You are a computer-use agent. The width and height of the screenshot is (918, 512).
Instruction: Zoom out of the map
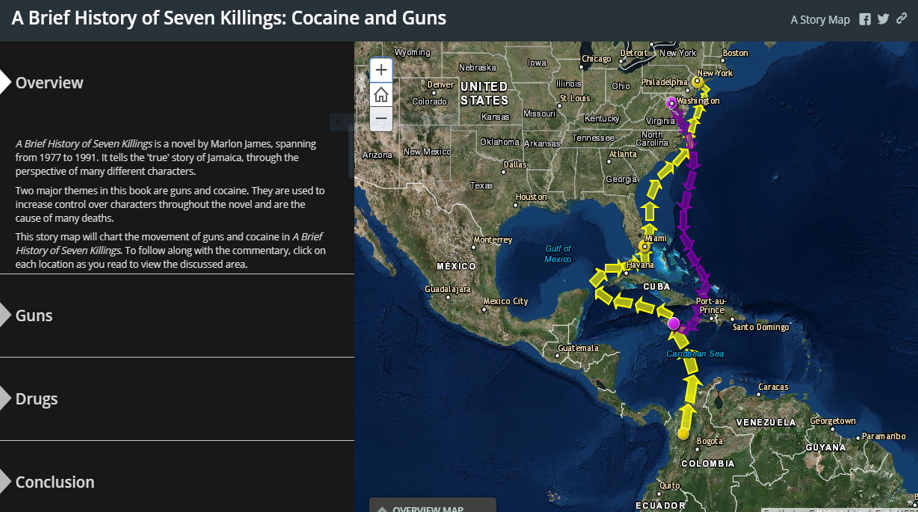pos(381,118)
